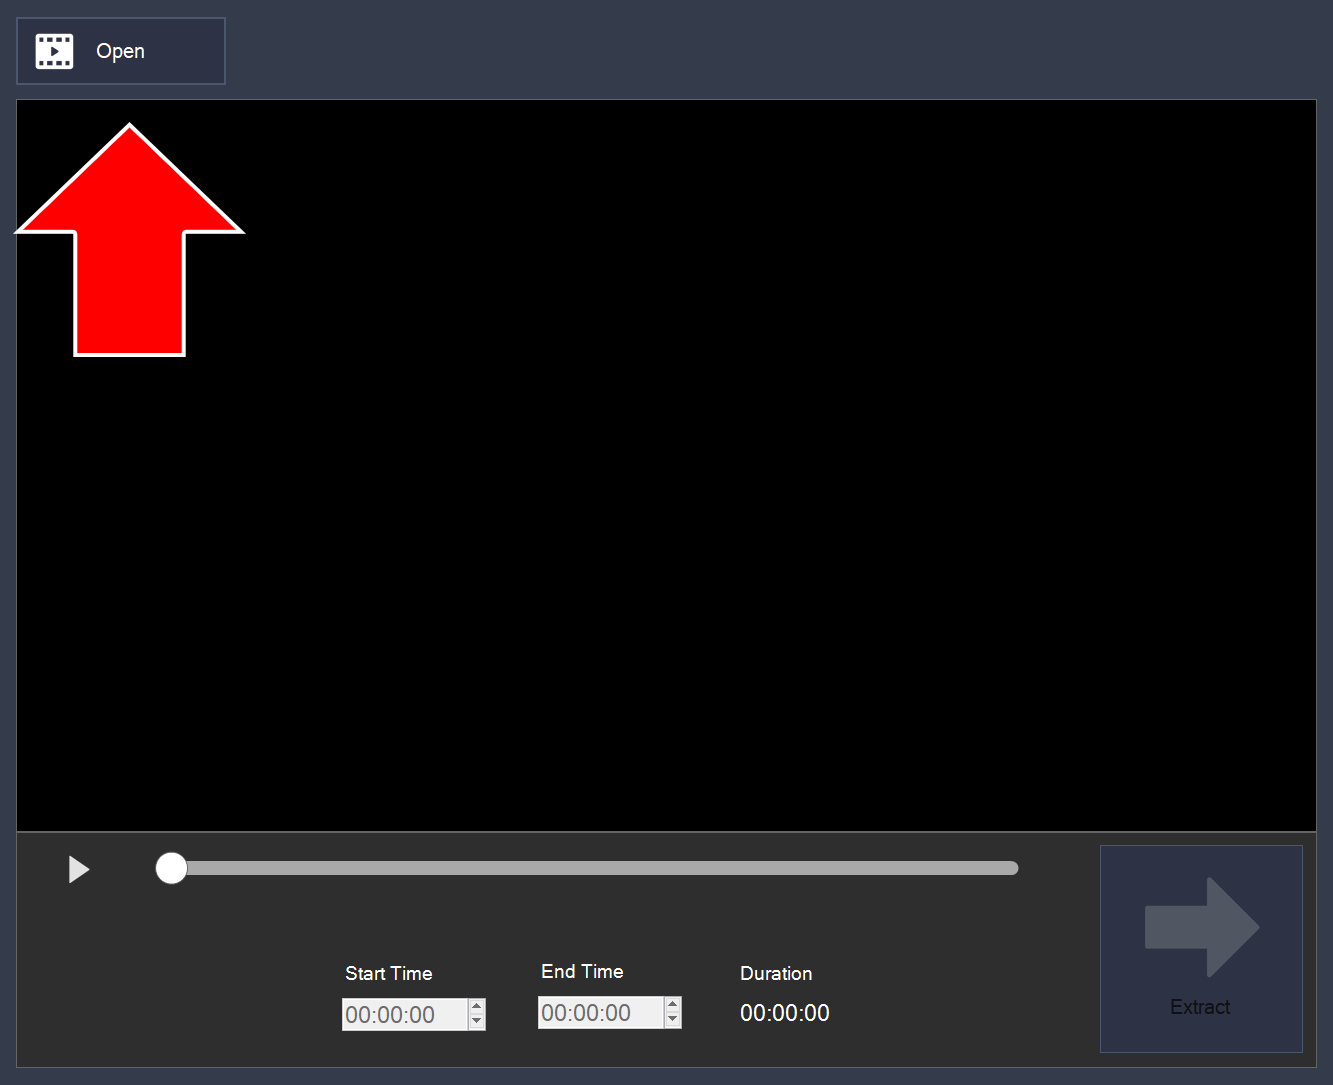Click the End Time label
Viewport: 1333px width, 1085px height.
[582, 971]
